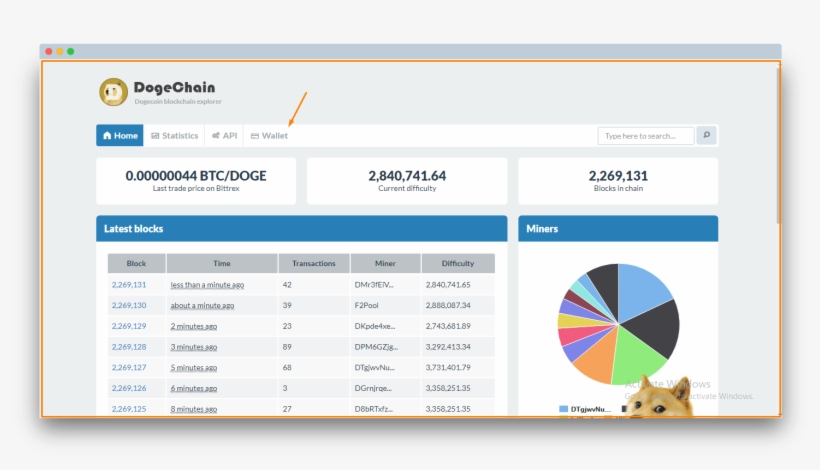Click miner cell DMr3fEiV...
This screenshot has height=470, width=820.
click(x=374, y=285)
